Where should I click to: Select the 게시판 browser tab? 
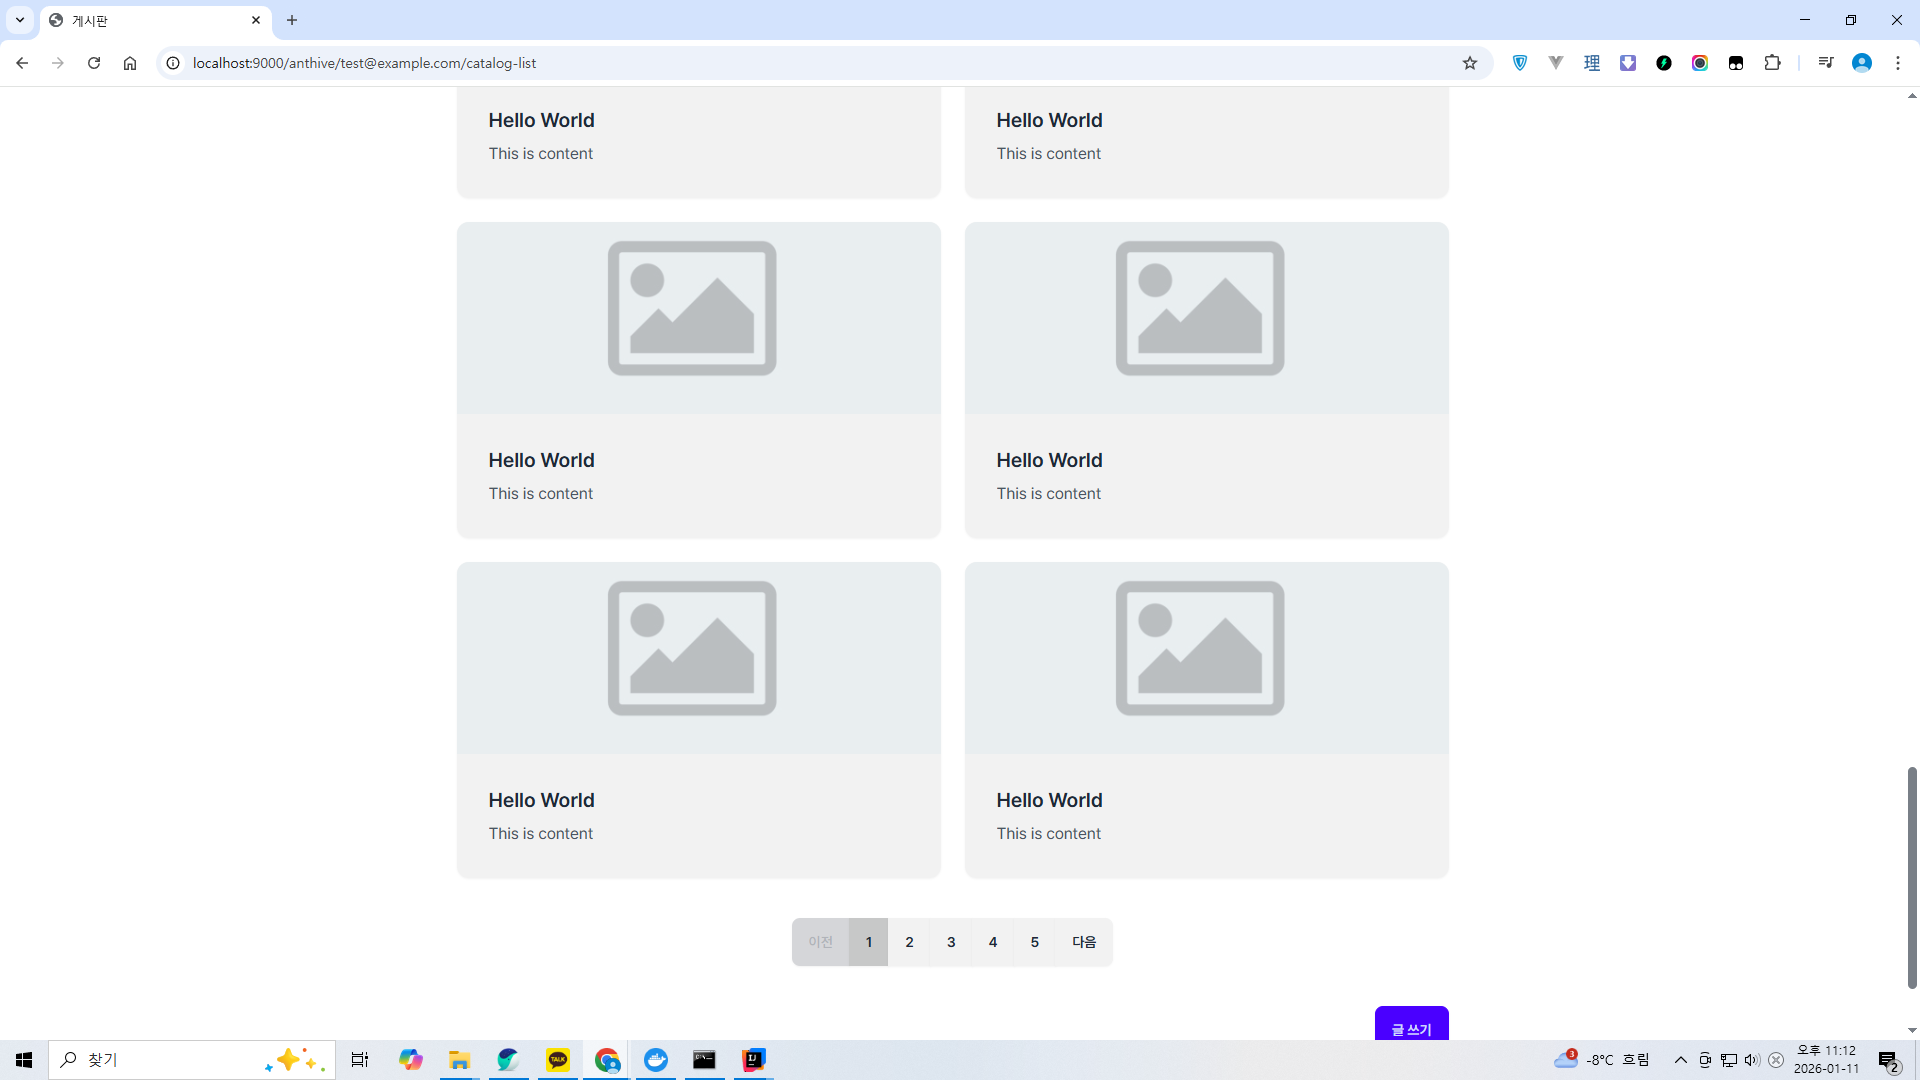click(x=150, y=20)
